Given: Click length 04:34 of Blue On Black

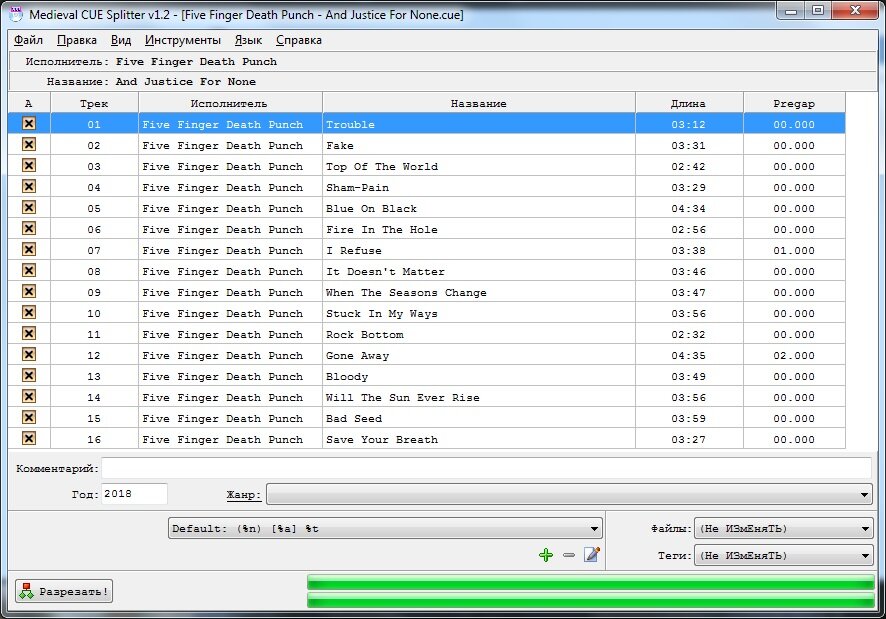Looking at the screenshot, I should [688, 209].
